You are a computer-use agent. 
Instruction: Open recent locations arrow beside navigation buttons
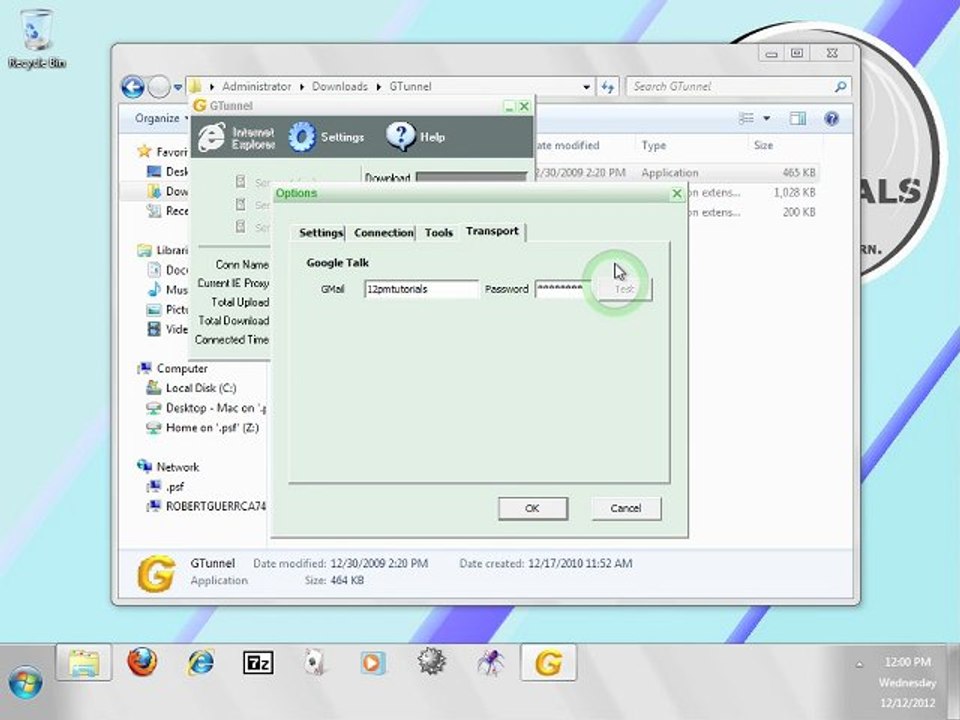[178, 88]
